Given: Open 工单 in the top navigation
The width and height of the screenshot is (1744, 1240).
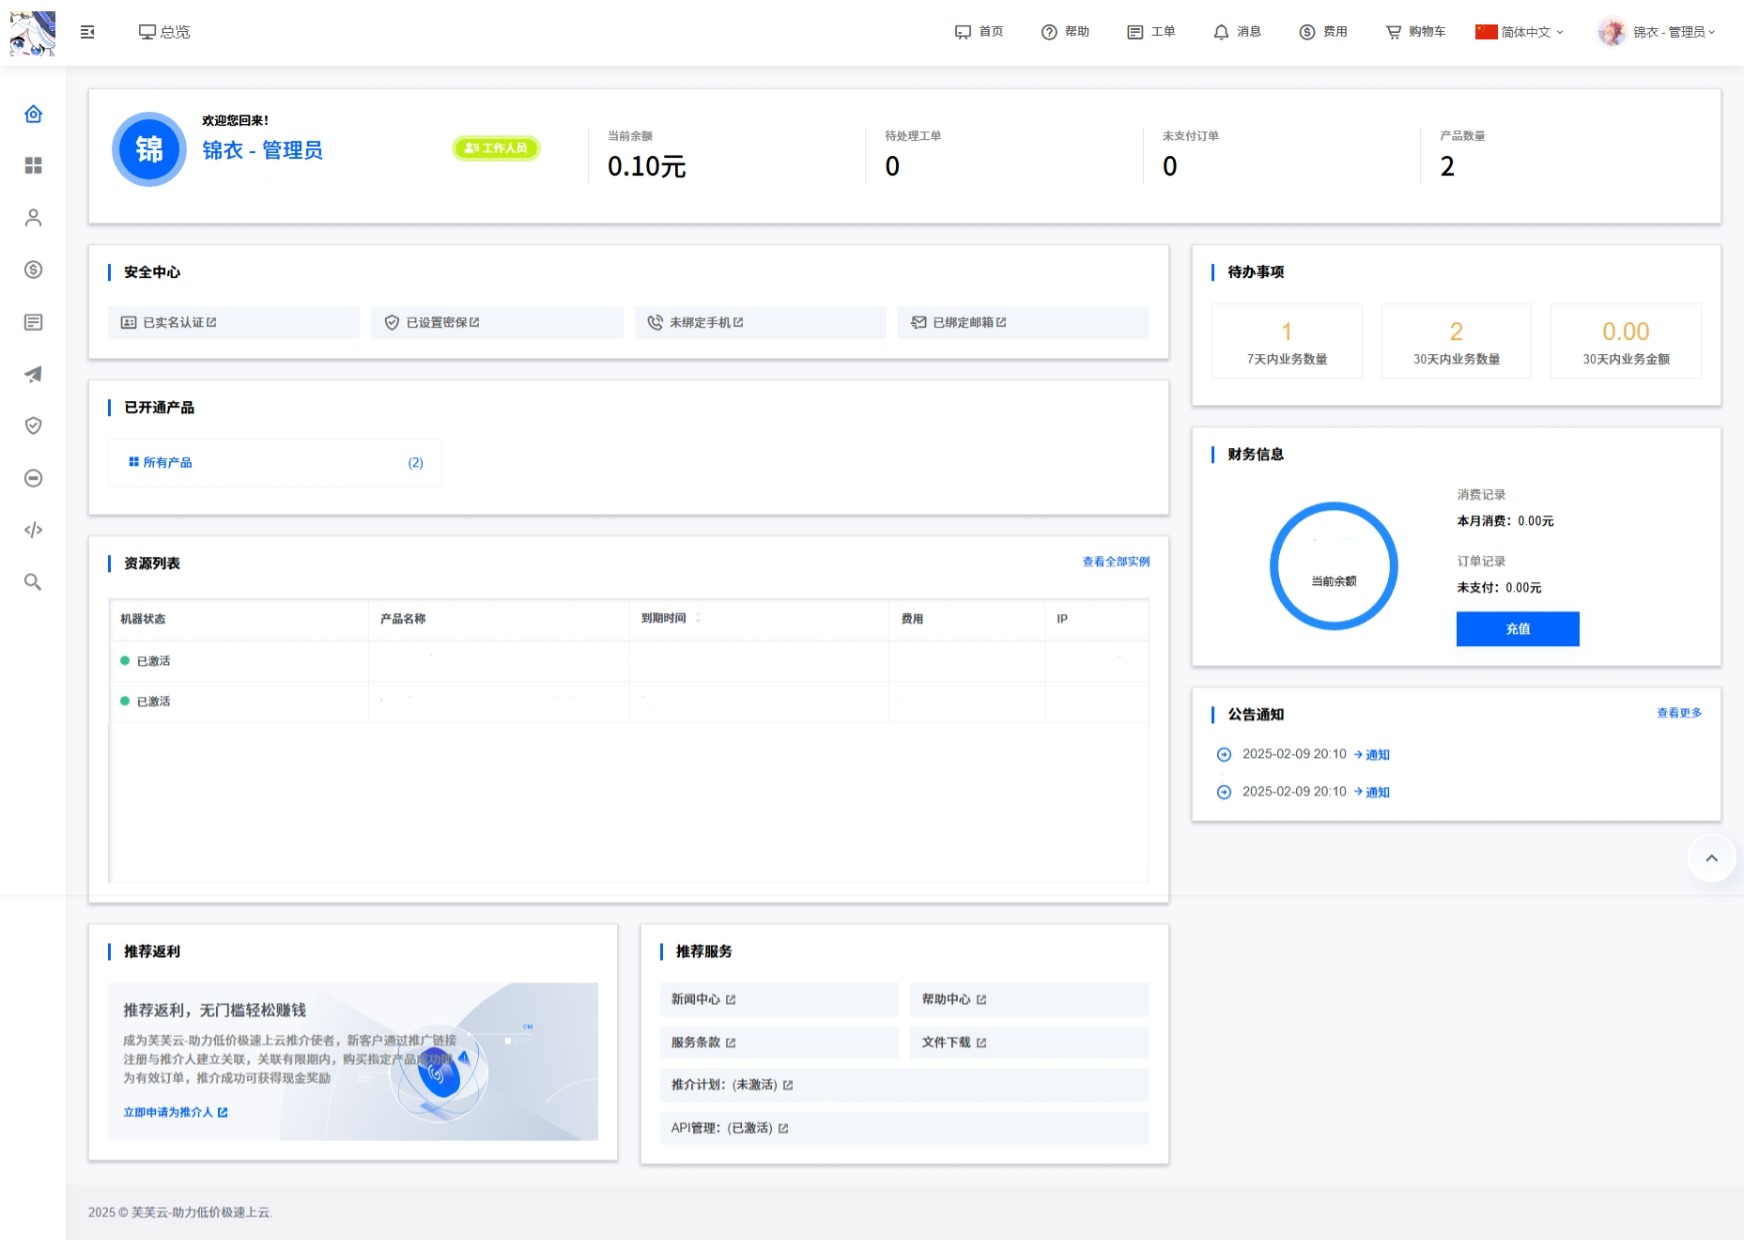Looking at the screenshot, I should tap(1151, 32).
